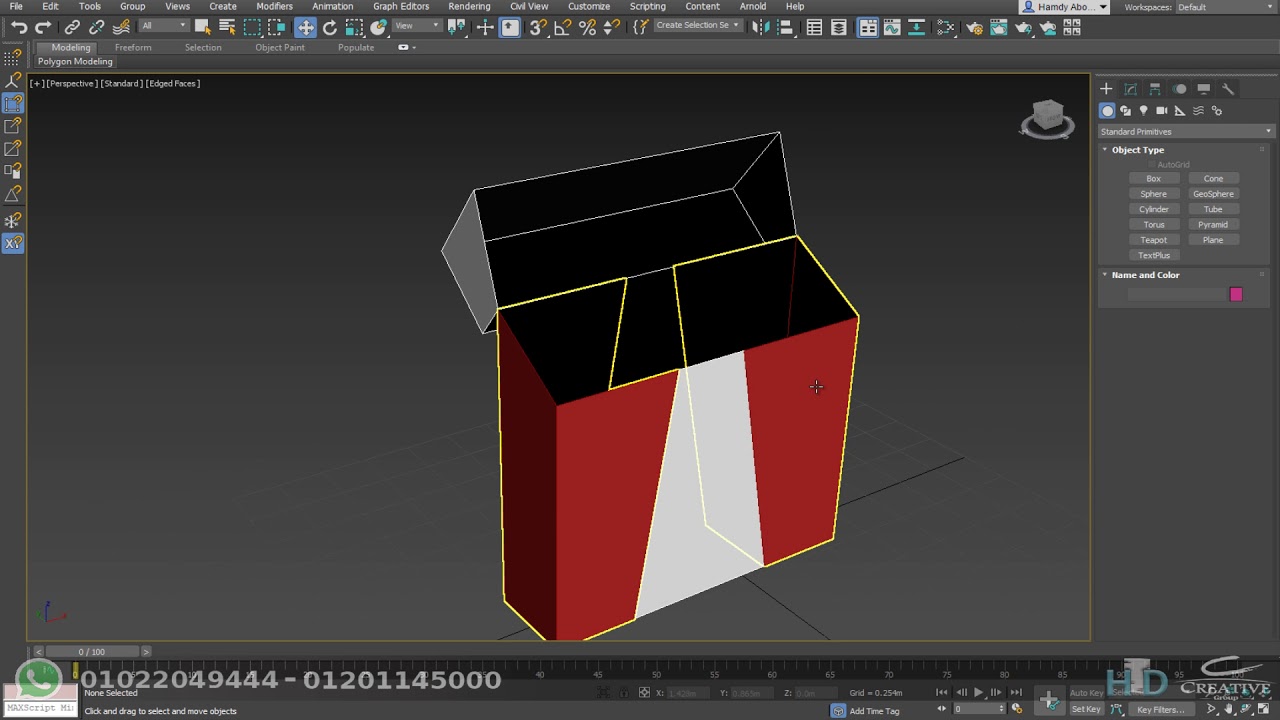
Task: Toggle Window/Crossing selection mode
Action: point(276,28)
